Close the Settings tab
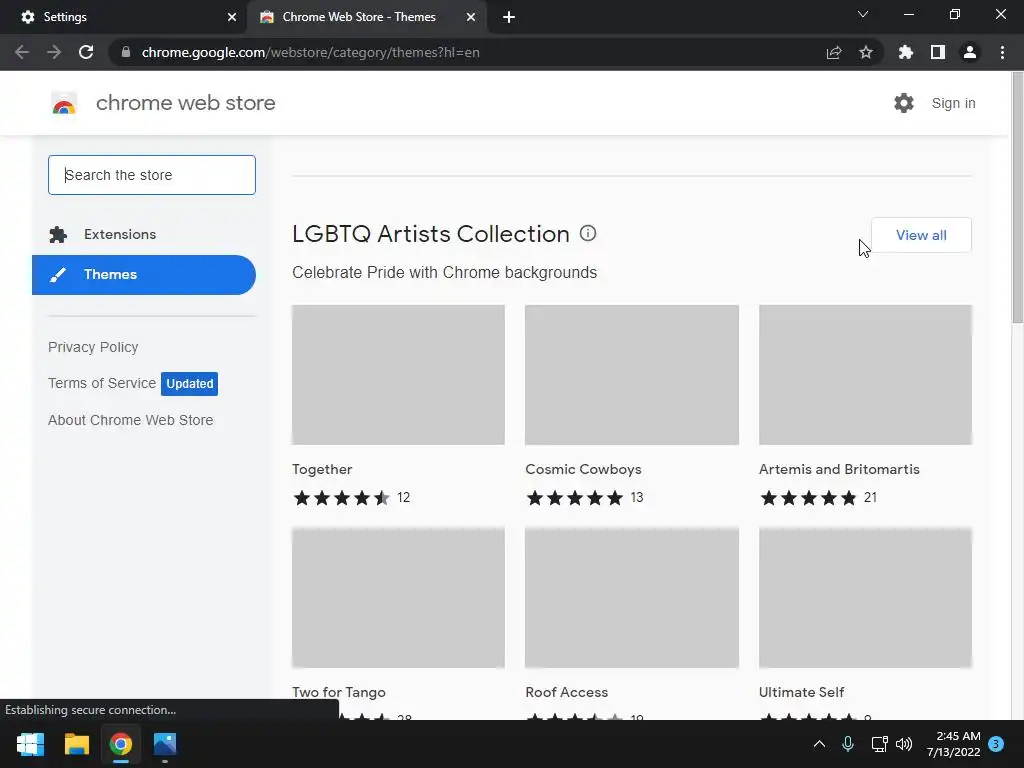Screen dimensions: 1024x768 (232, 17)
